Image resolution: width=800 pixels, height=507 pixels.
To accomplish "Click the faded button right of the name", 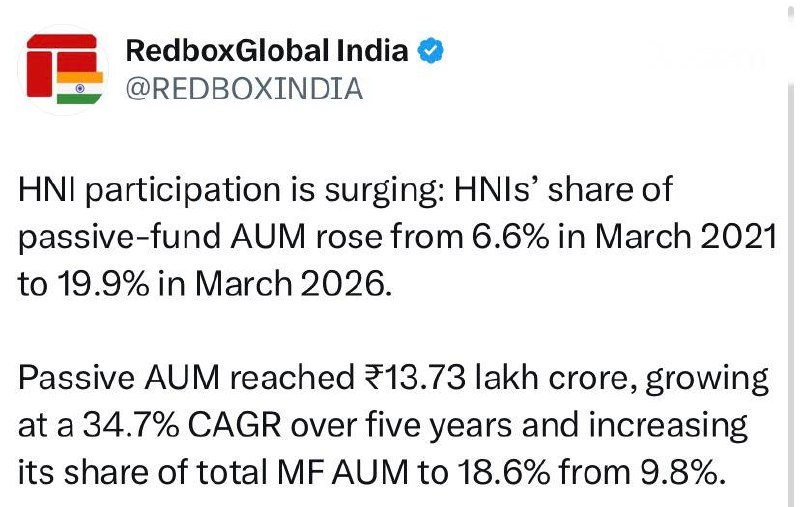I will coord(709,58).
